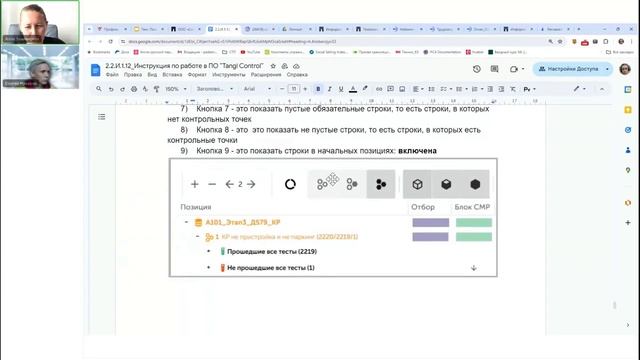
Task: Reload the page in the browser
Action: (x=111, y=41)
